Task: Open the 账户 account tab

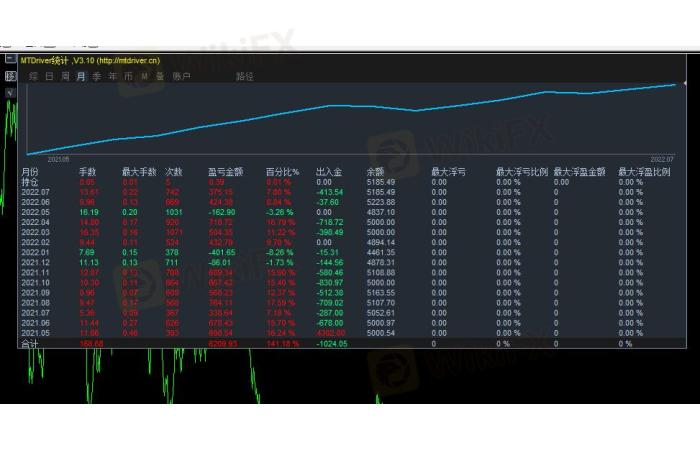Action: coord(181,76)
